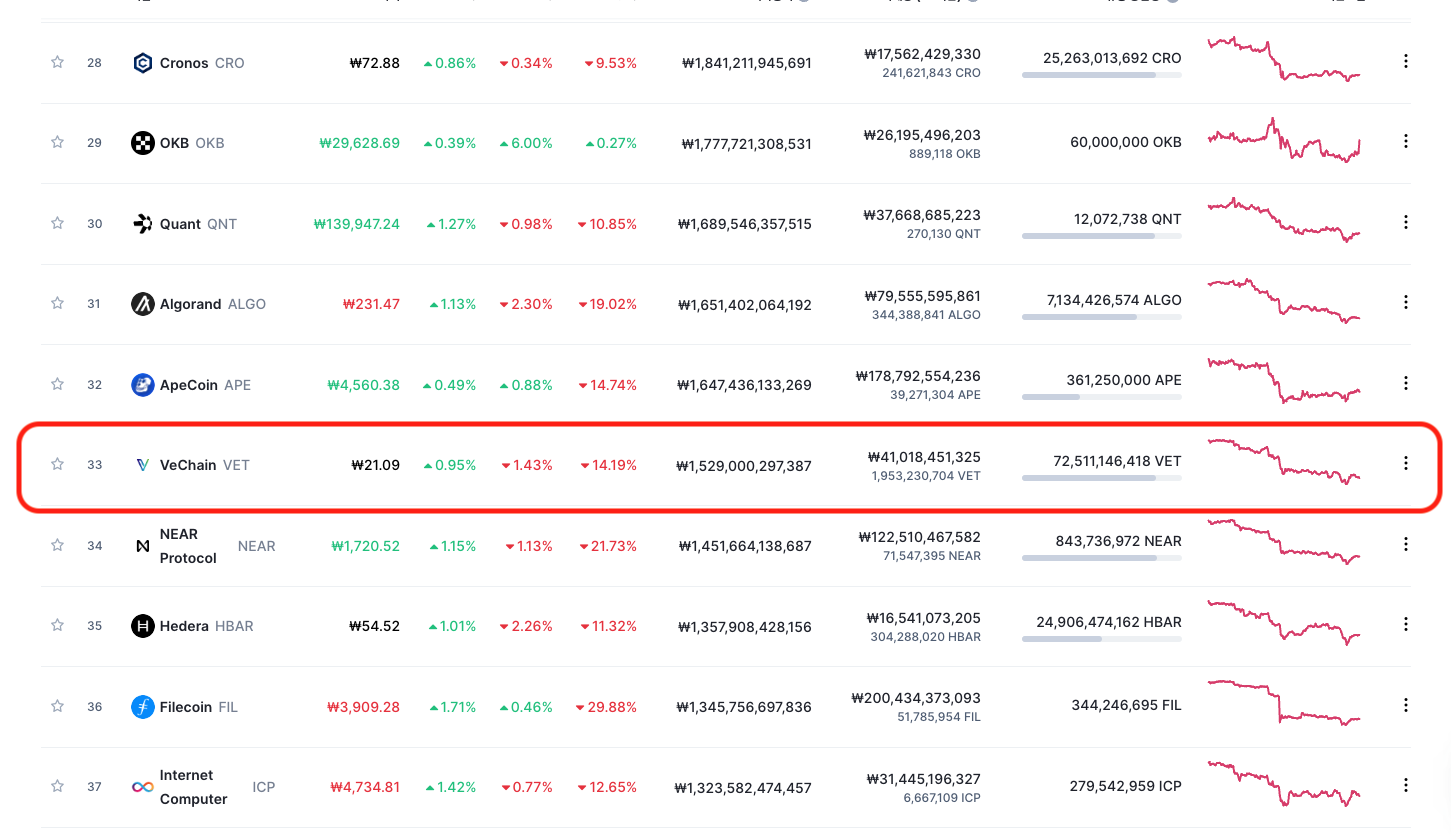Viewport: 1451px width, 840px height.
Task: Star Filecoin for the watchlist
Action: pos(57,706)
